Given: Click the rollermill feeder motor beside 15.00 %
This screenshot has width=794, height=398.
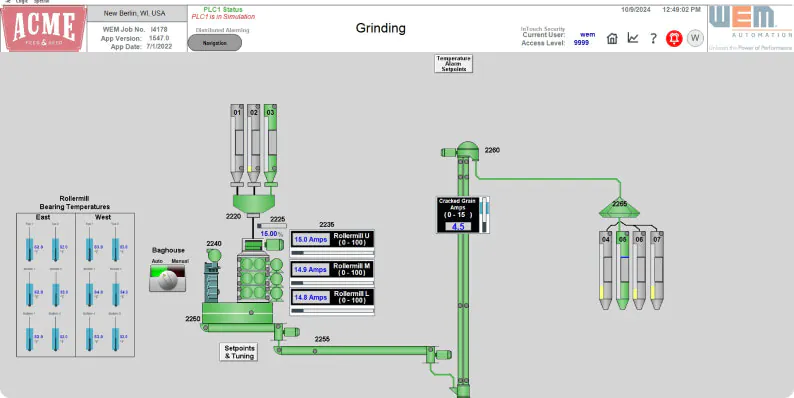Looking at the screenshot, I should (x=275, y=245).
